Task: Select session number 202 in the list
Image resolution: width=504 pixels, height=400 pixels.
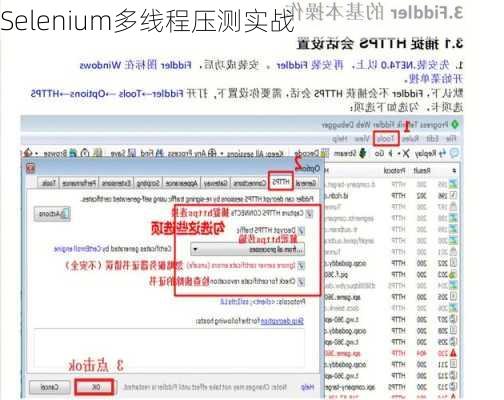Action: pos(392,263)
